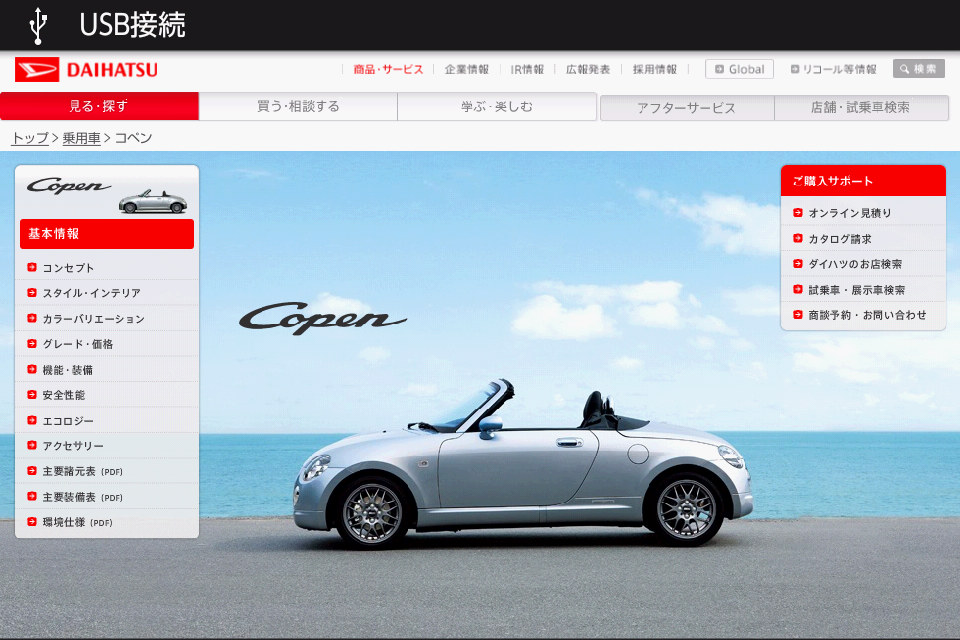Click arrow icon beside アクセサリー
Image resolution: width=960 pixels, height=640 pixels.
[32, 445]
